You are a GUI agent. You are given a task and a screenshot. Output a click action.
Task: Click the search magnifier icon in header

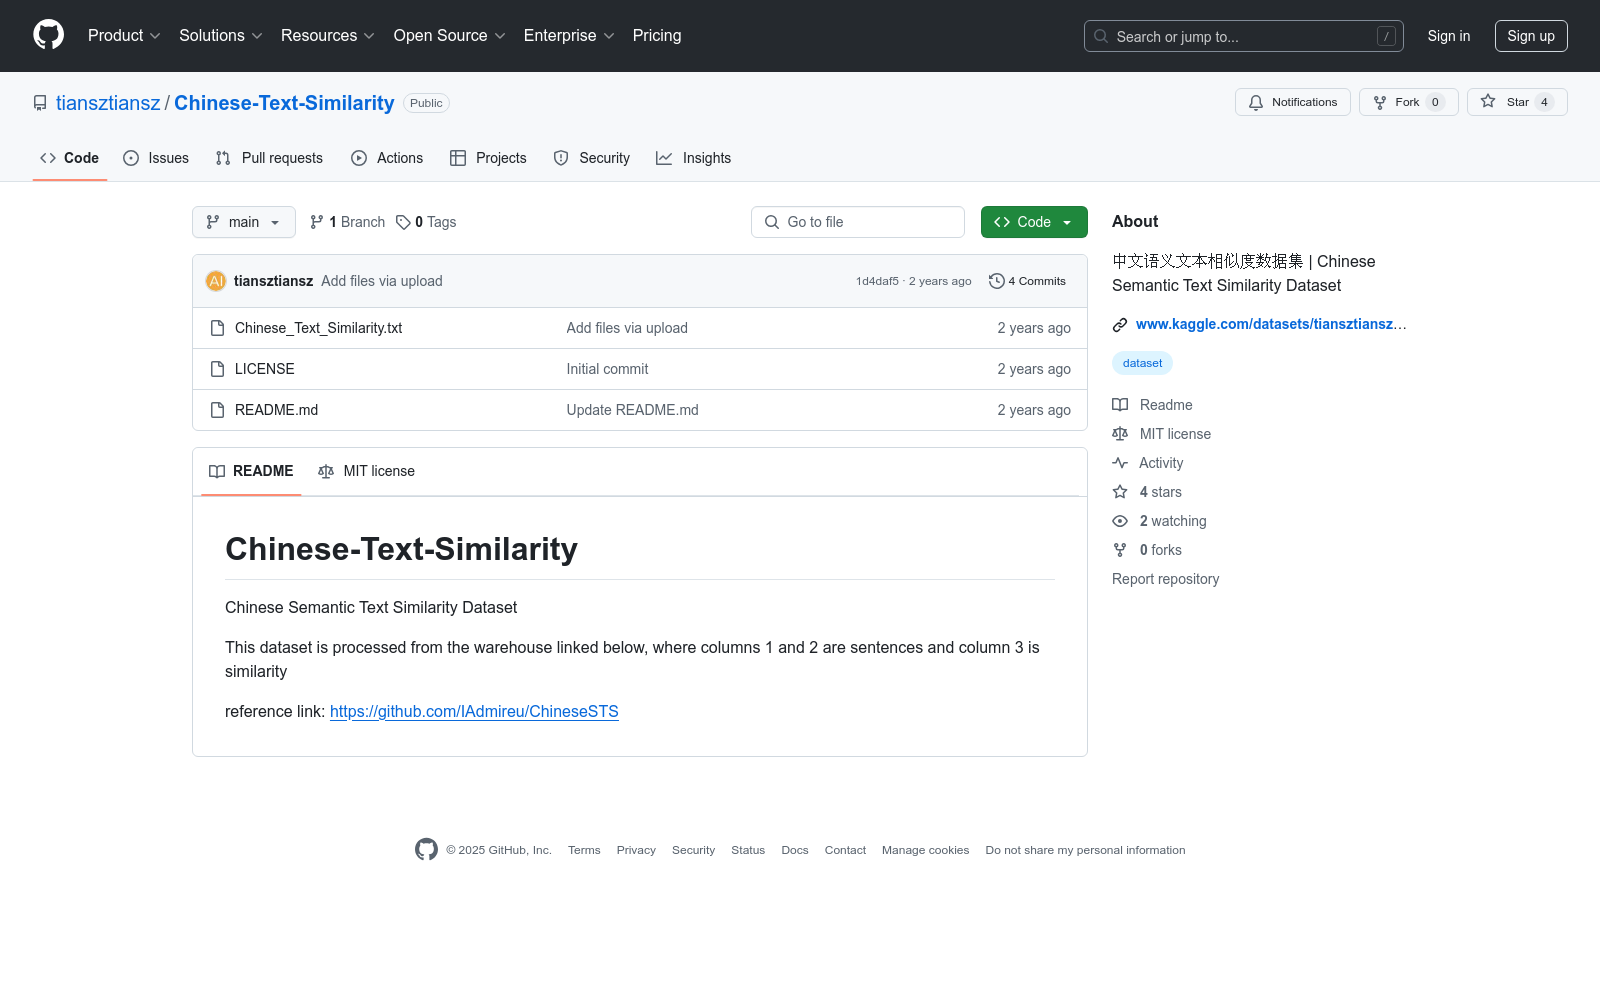1101,36
